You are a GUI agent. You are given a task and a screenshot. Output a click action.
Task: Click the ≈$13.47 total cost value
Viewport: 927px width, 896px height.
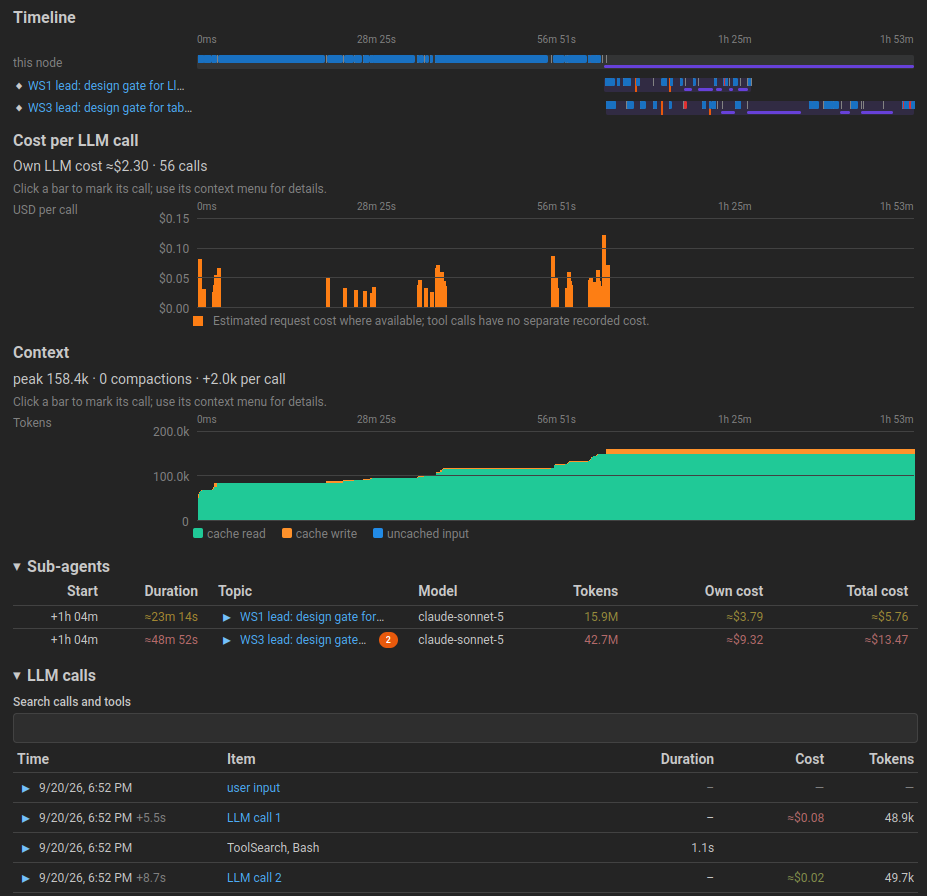point(886,639)
